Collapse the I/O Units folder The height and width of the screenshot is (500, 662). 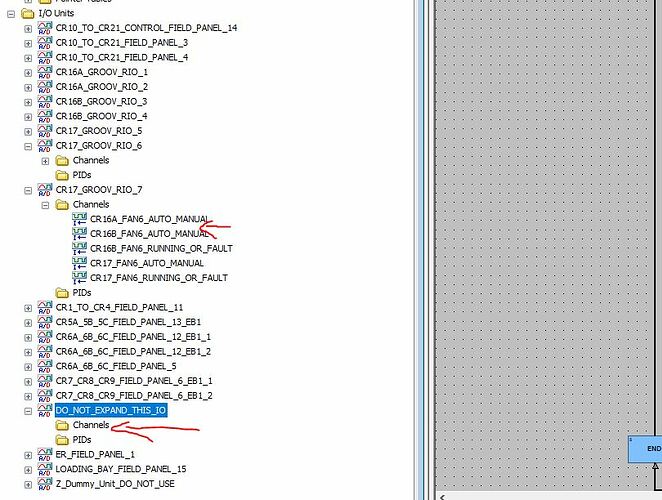point(11,14)
